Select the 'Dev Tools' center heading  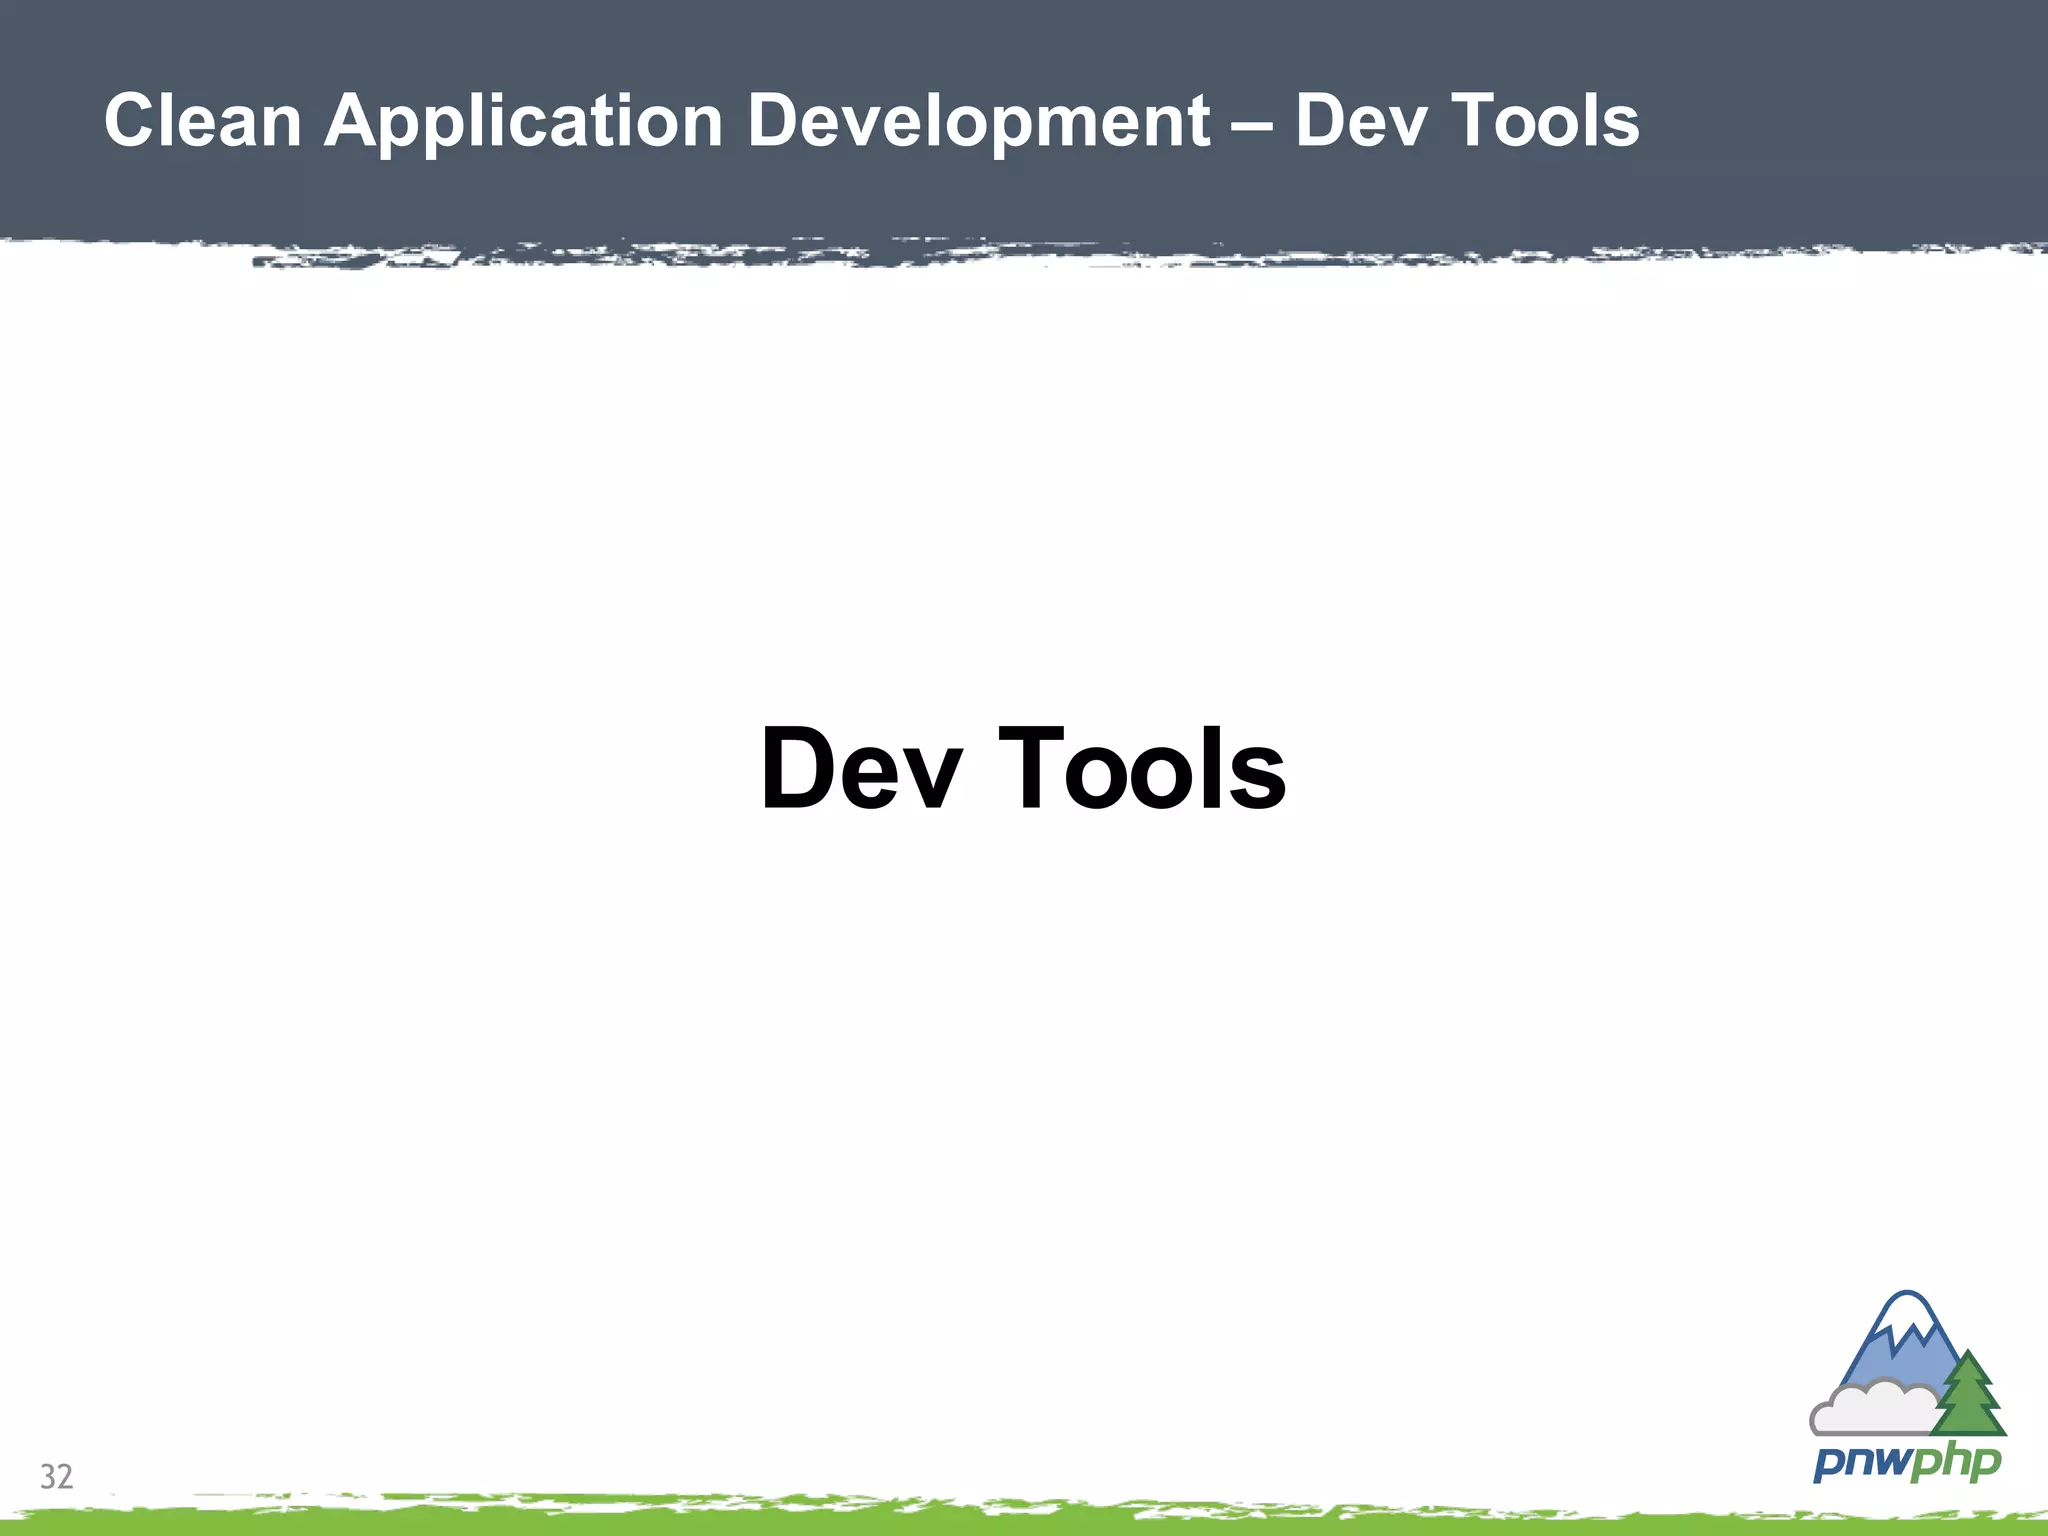1023,768
